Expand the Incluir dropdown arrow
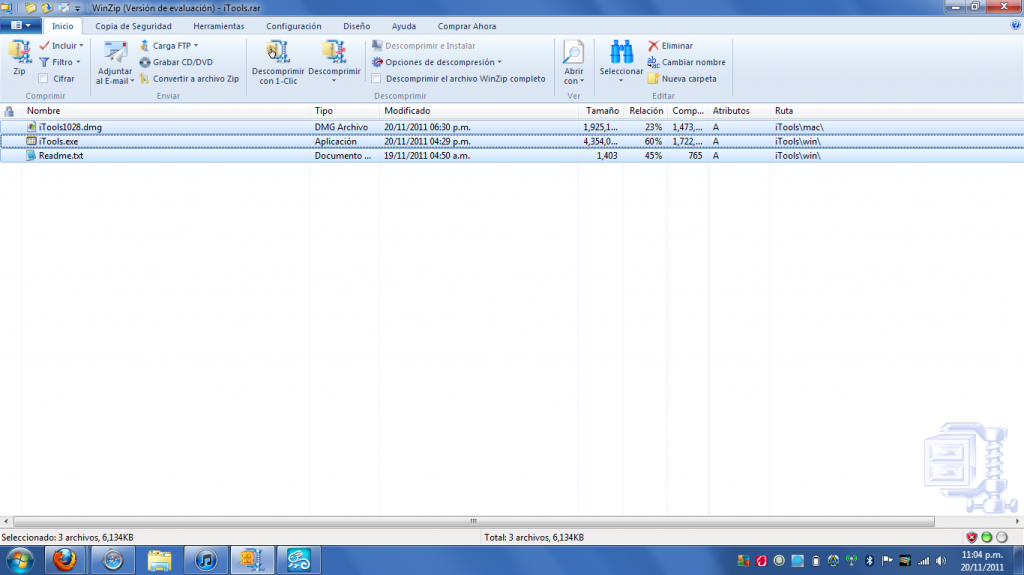 coord(81,46)
